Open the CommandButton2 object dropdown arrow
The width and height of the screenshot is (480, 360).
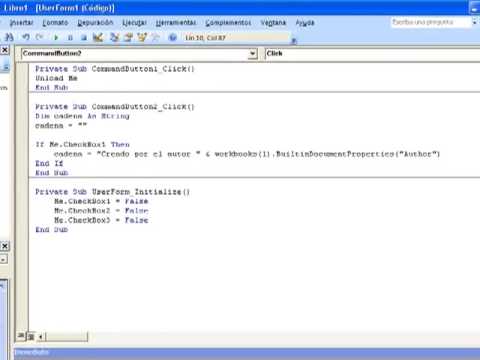click(x=253, y=53)
